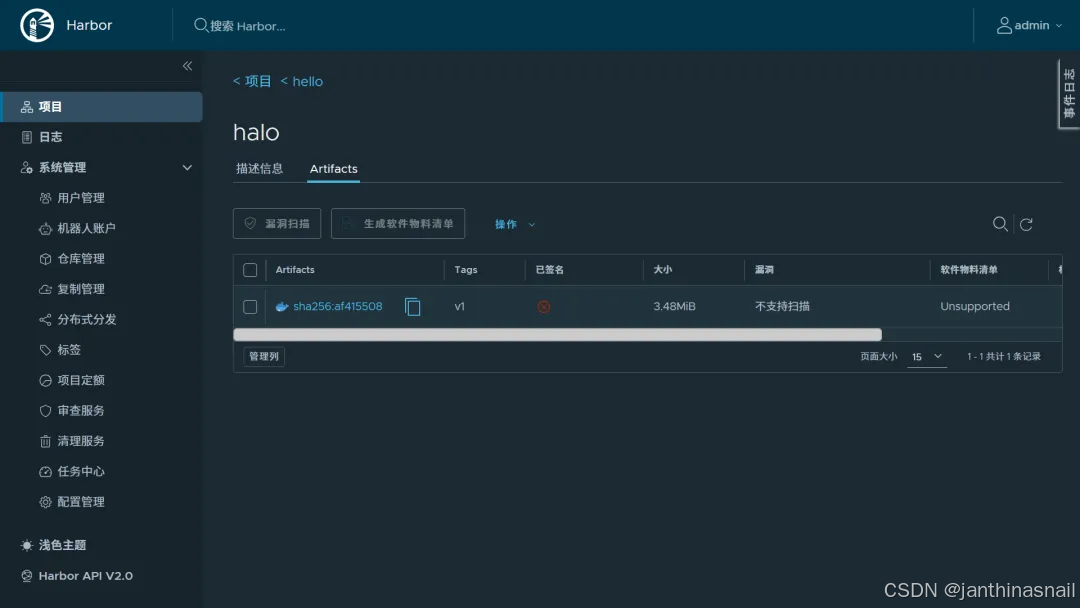Click the Artifacts column header
This screenshot has height=608, width=1080.
[295, 270]
